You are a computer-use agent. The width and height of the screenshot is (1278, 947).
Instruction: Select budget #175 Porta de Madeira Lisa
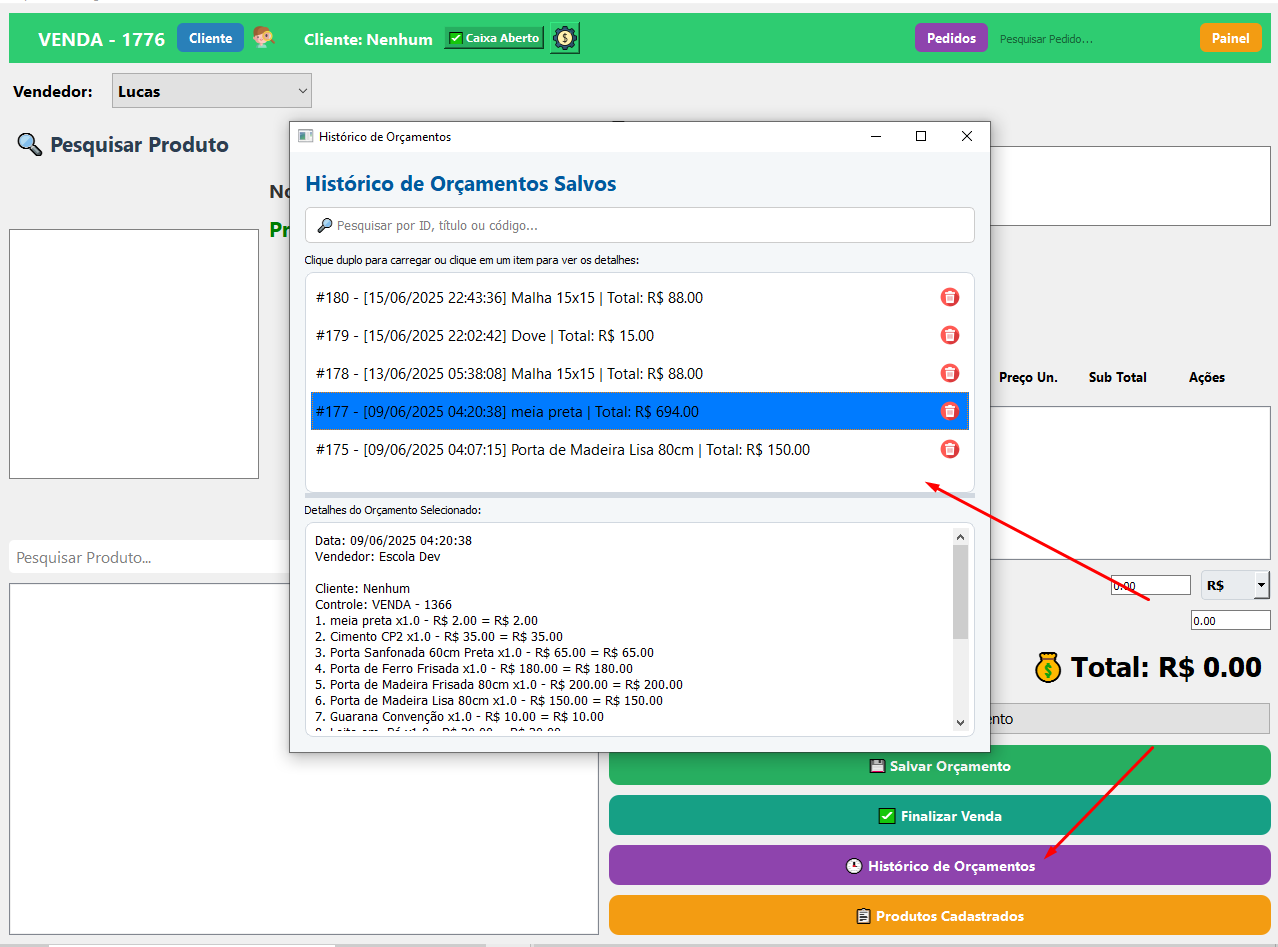click(x=562, y=450)
